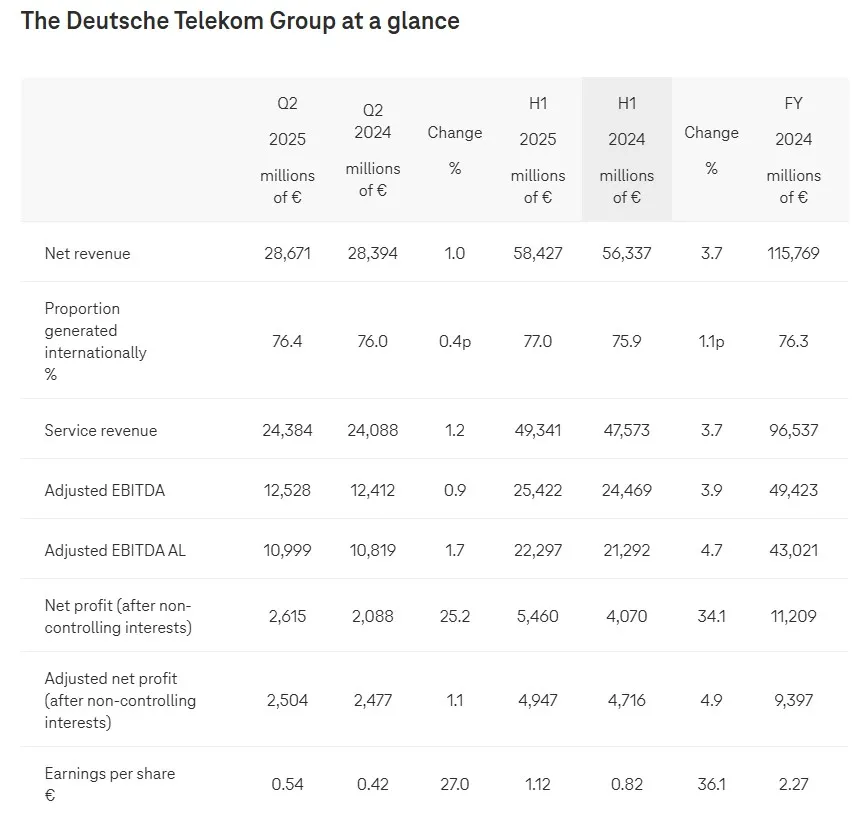865x817 pixels.
Task: Click the page title Deutsche Telekom Group at a glance
Action: pyautogui.click(x=240, y=21)
